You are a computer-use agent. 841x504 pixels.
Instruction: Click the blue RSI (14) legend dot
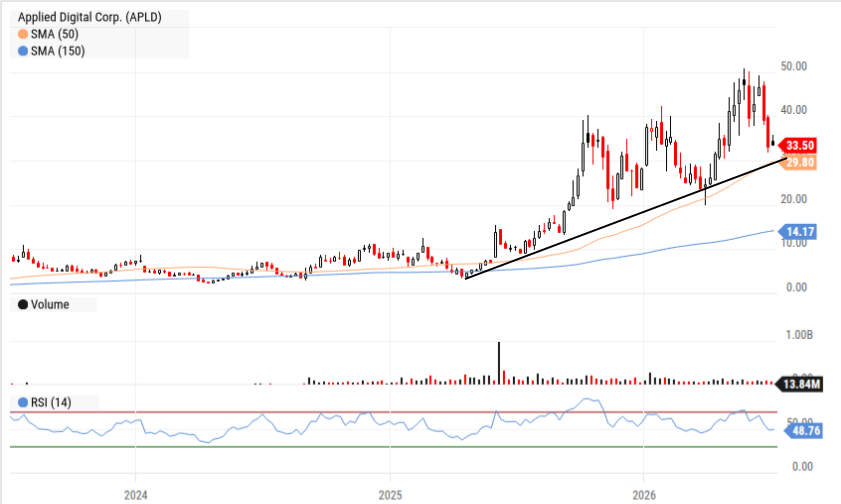23,403
